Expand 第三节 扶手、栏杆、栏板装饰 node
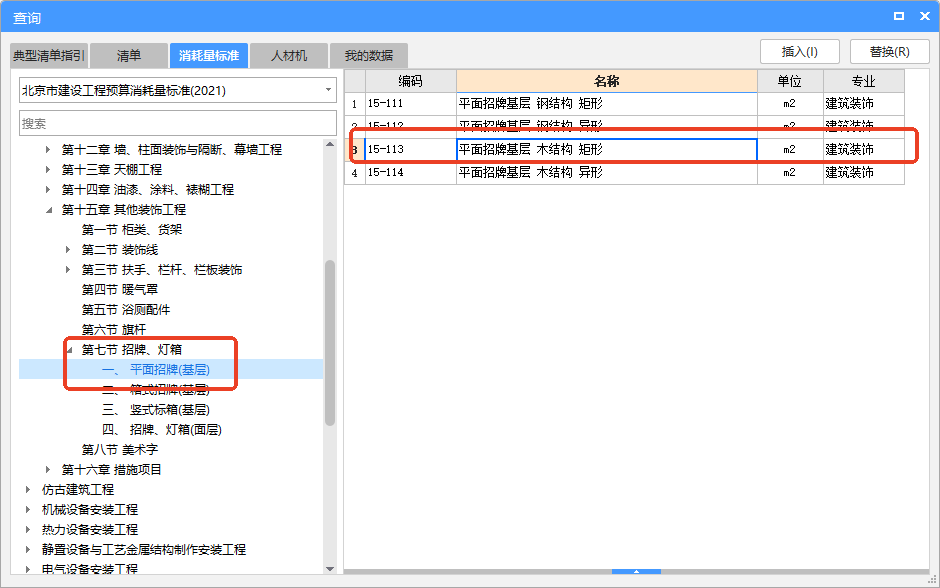The height and width of the screenshot is (588, 940). pos(68,270)
